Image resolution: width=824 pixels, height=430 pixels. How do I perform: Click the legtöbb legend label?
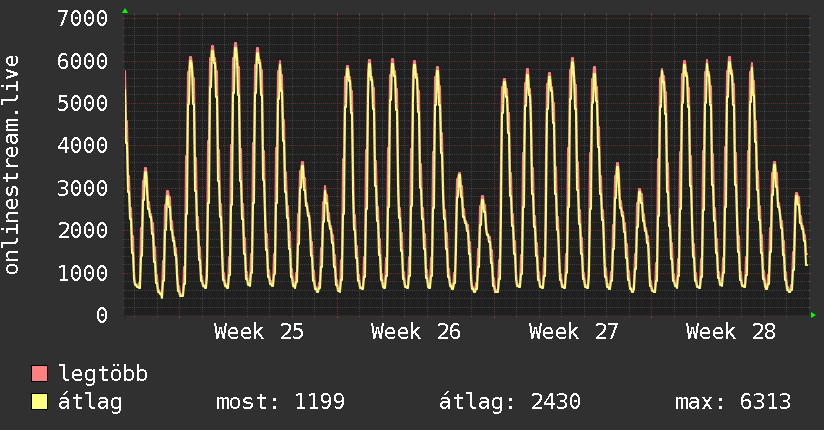pyautogui.click(x=103, y=375)
